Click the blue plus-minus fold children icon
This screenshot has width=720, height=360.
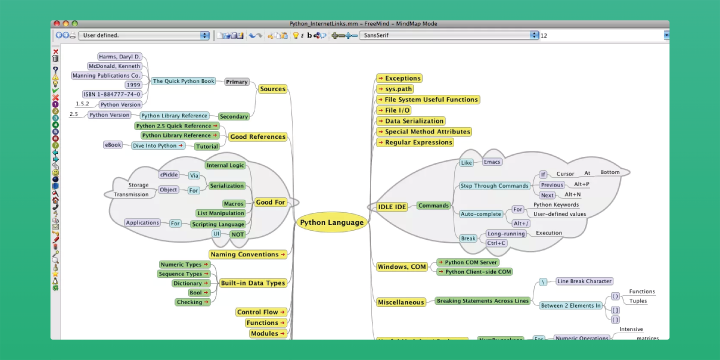point(351,35)
